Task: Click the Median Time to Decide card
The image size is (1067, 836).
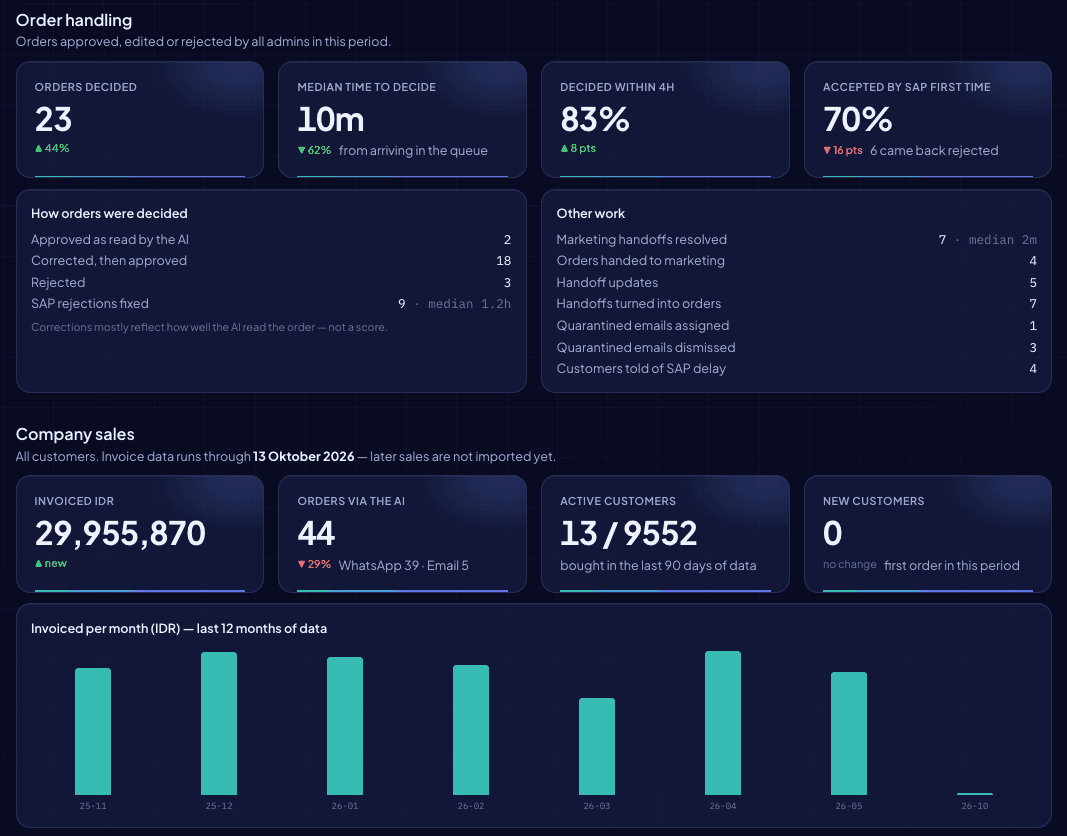Action: point(402,119)
